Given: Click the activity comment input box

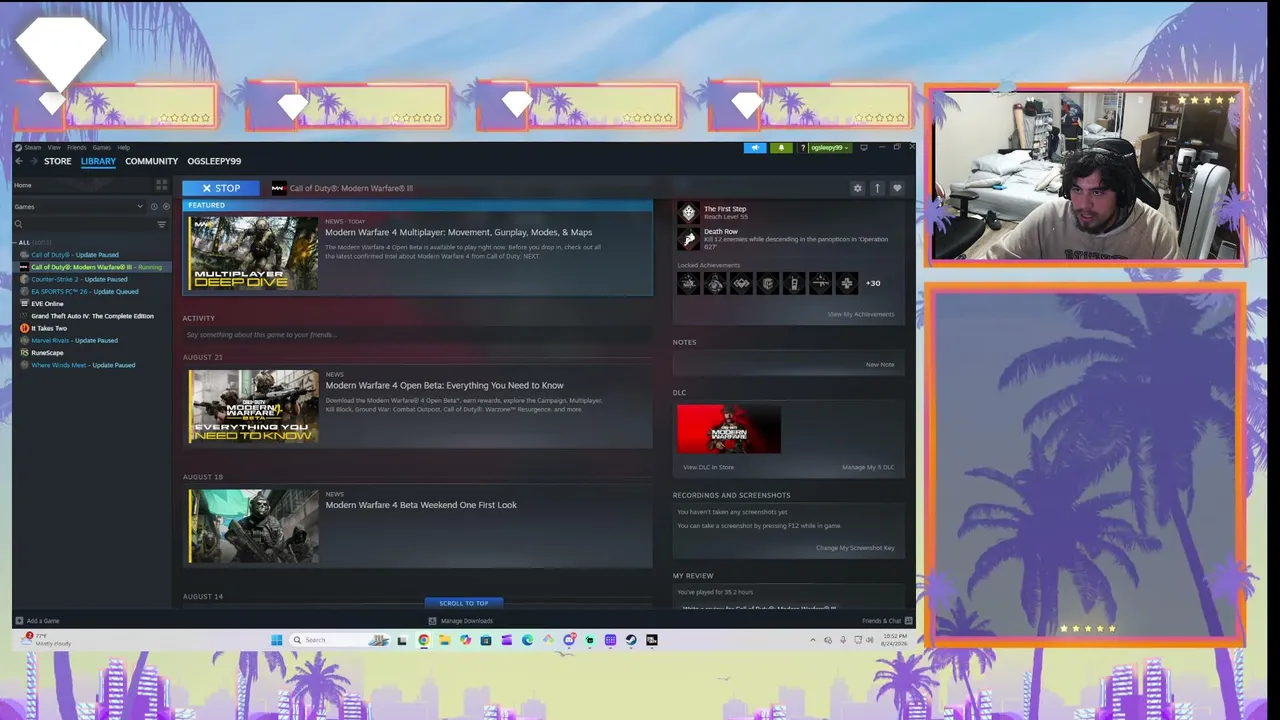Looking at the screenshot, I should [417, 335].
